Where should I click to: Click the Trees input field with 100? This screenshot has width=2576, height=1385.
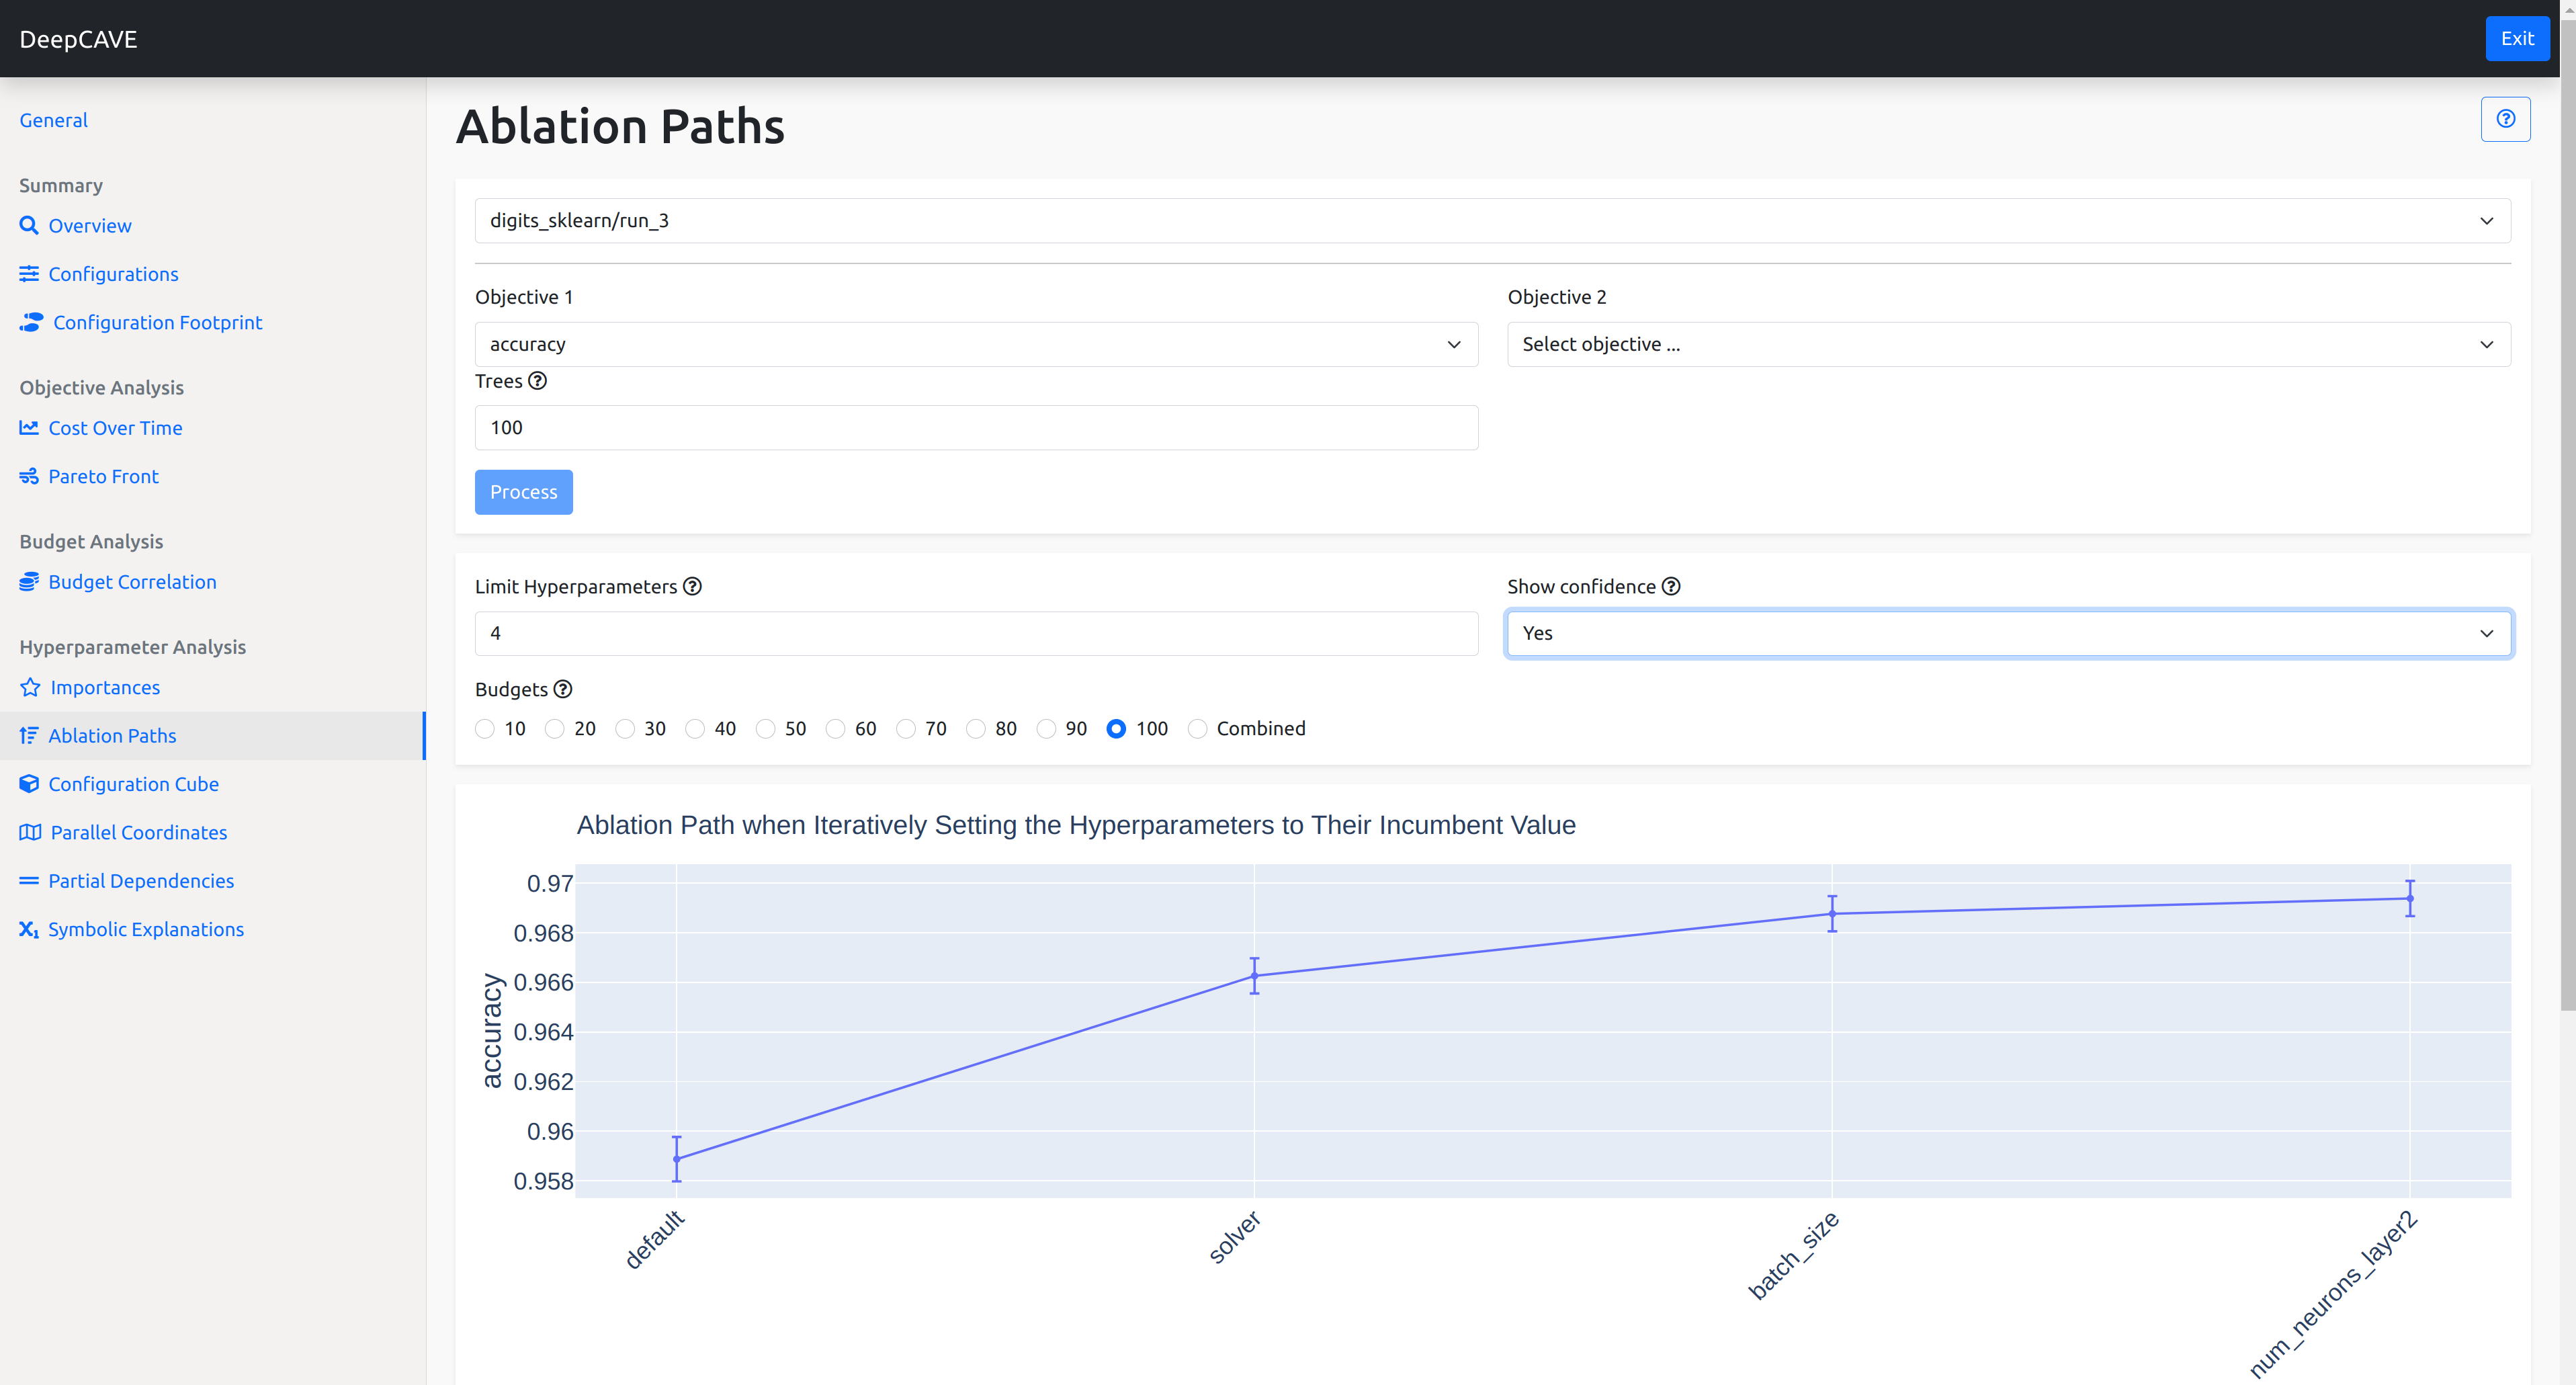click(976, 427)
